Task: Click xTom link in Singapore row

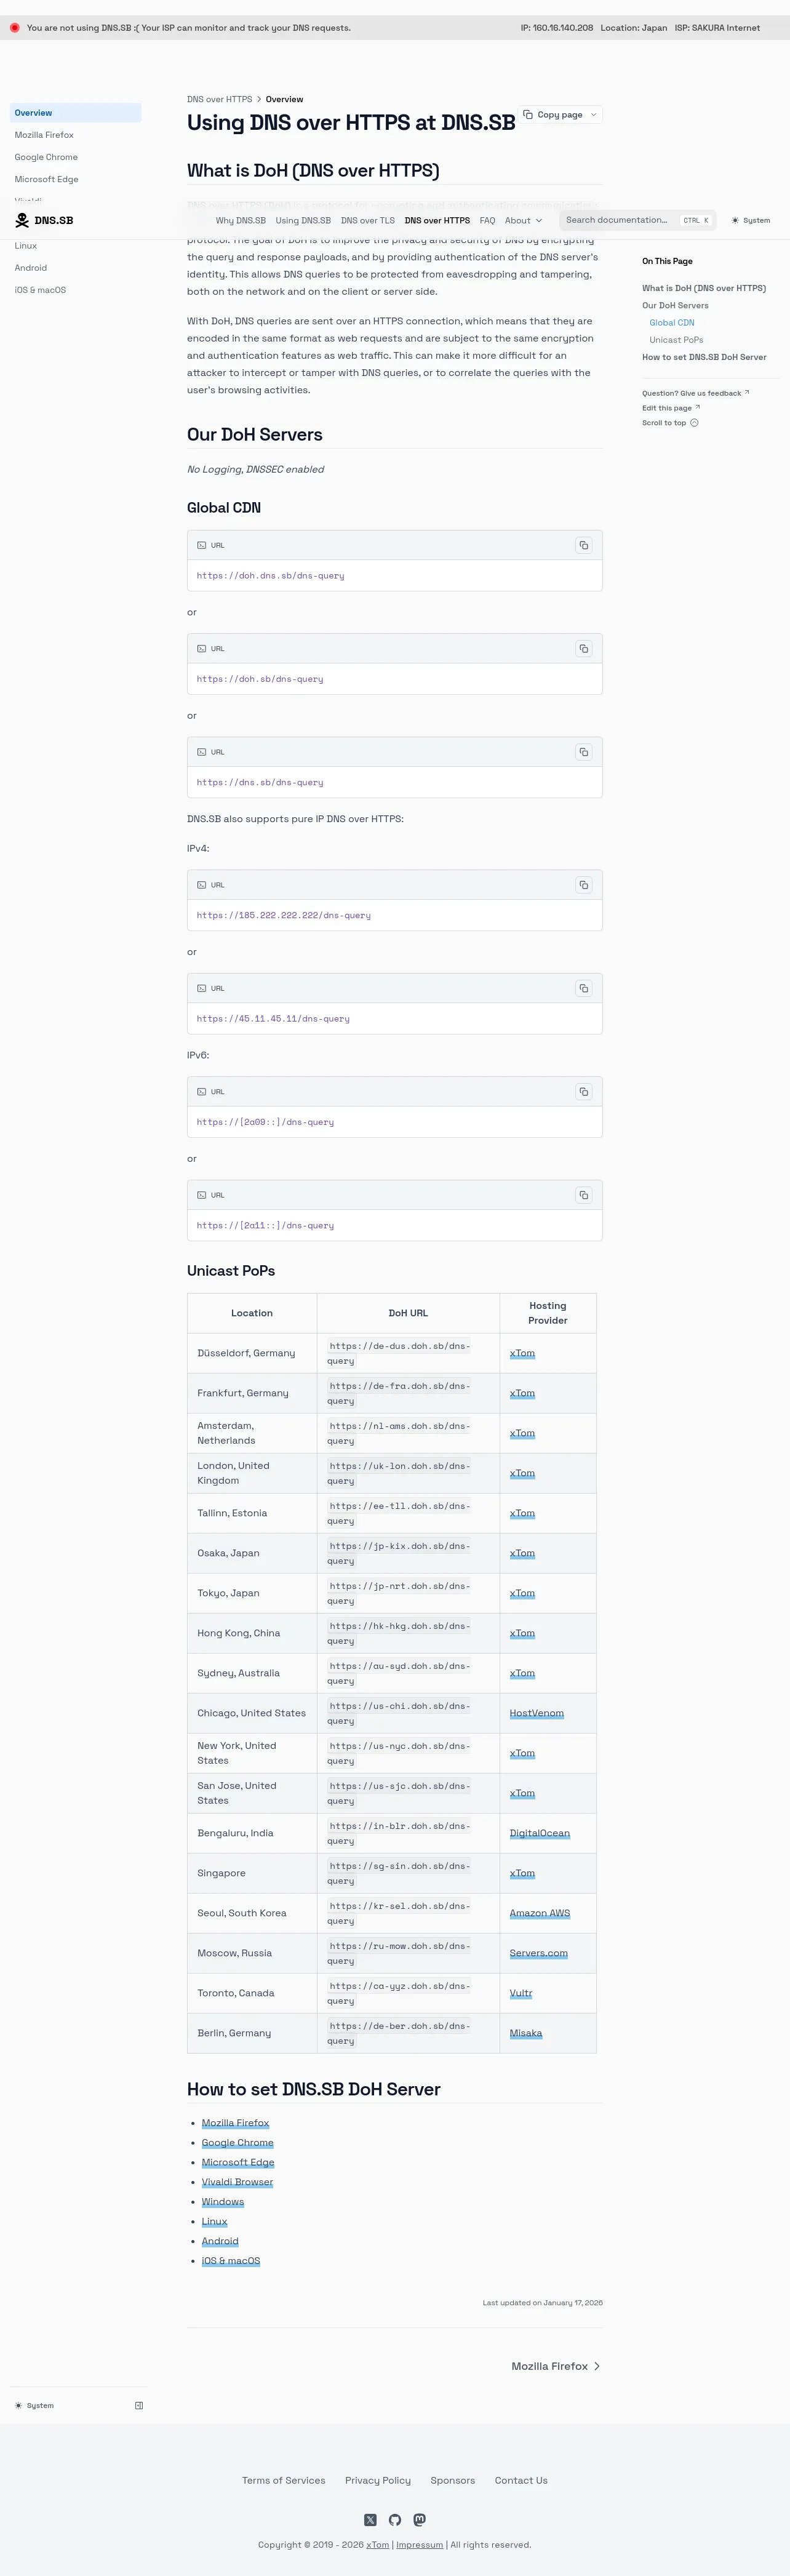Action: tap(522, 1873)
